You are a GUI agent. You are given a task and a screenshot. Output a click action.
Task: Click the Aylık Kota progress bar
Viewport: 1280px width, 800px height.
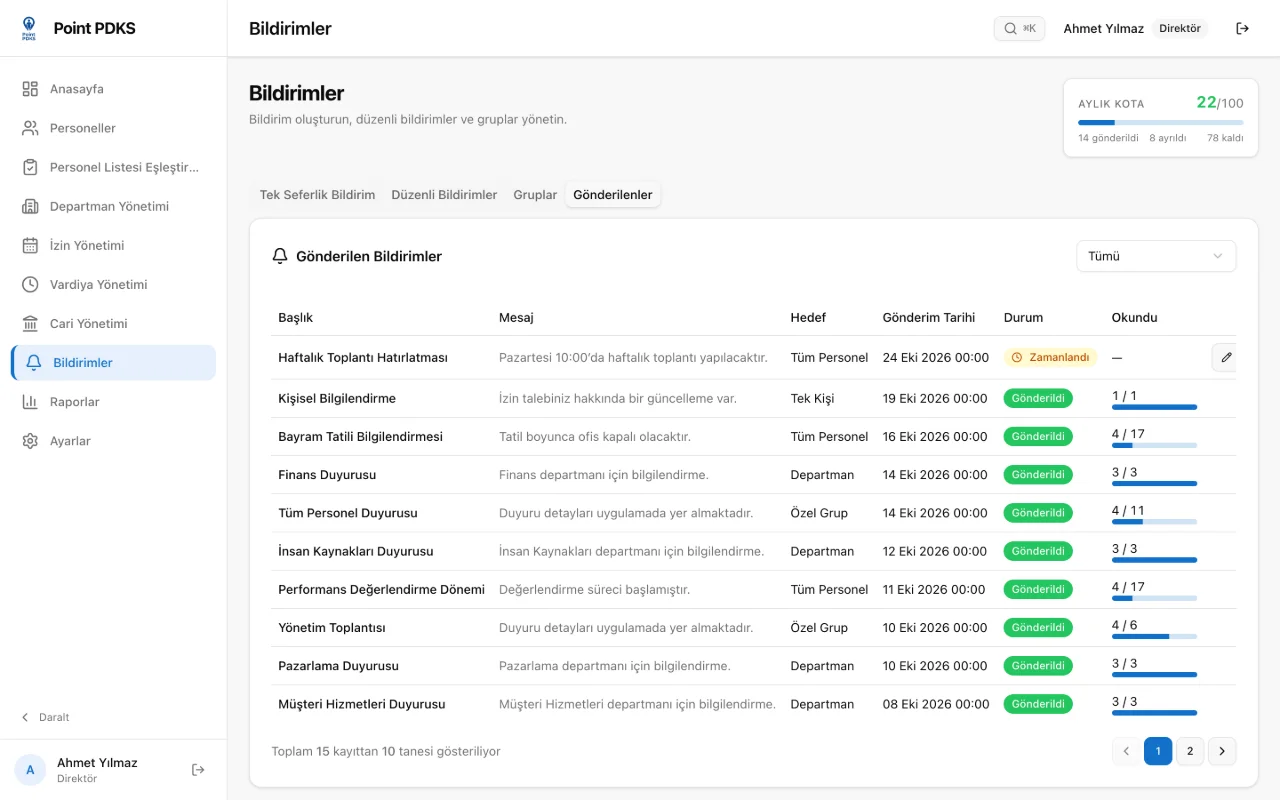pos(1161,122)
